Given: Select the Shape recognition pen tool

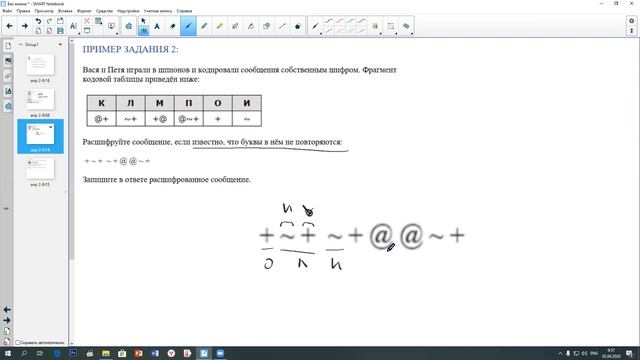Looking at the screenshot, I should (x=251, y=26).
